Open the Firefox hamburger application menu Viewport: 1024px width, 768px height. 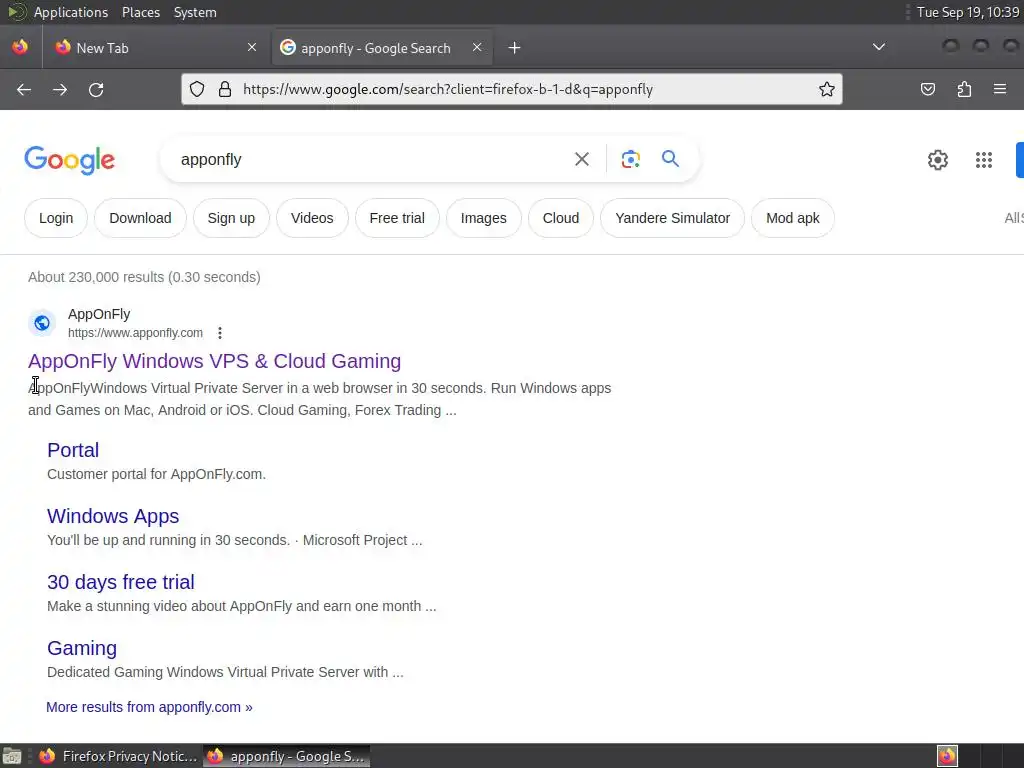coord(1000,89)
